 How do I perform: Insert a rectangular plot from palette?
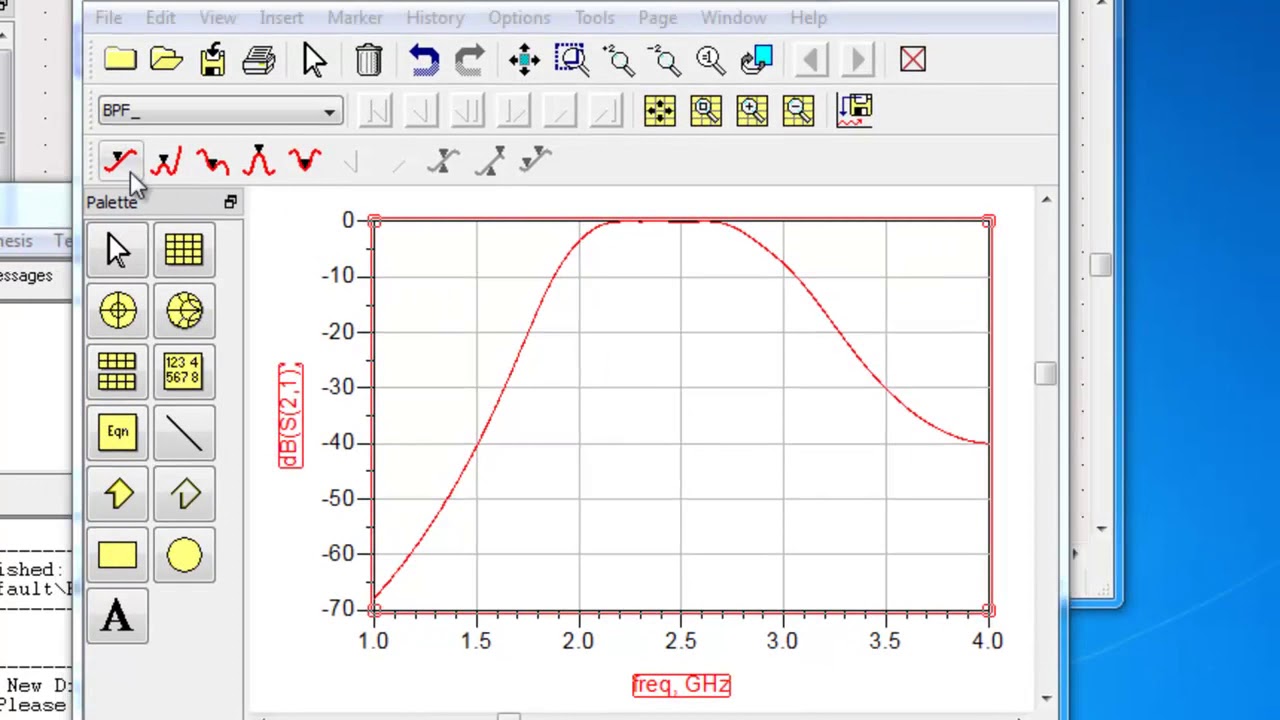pos(184,249)
